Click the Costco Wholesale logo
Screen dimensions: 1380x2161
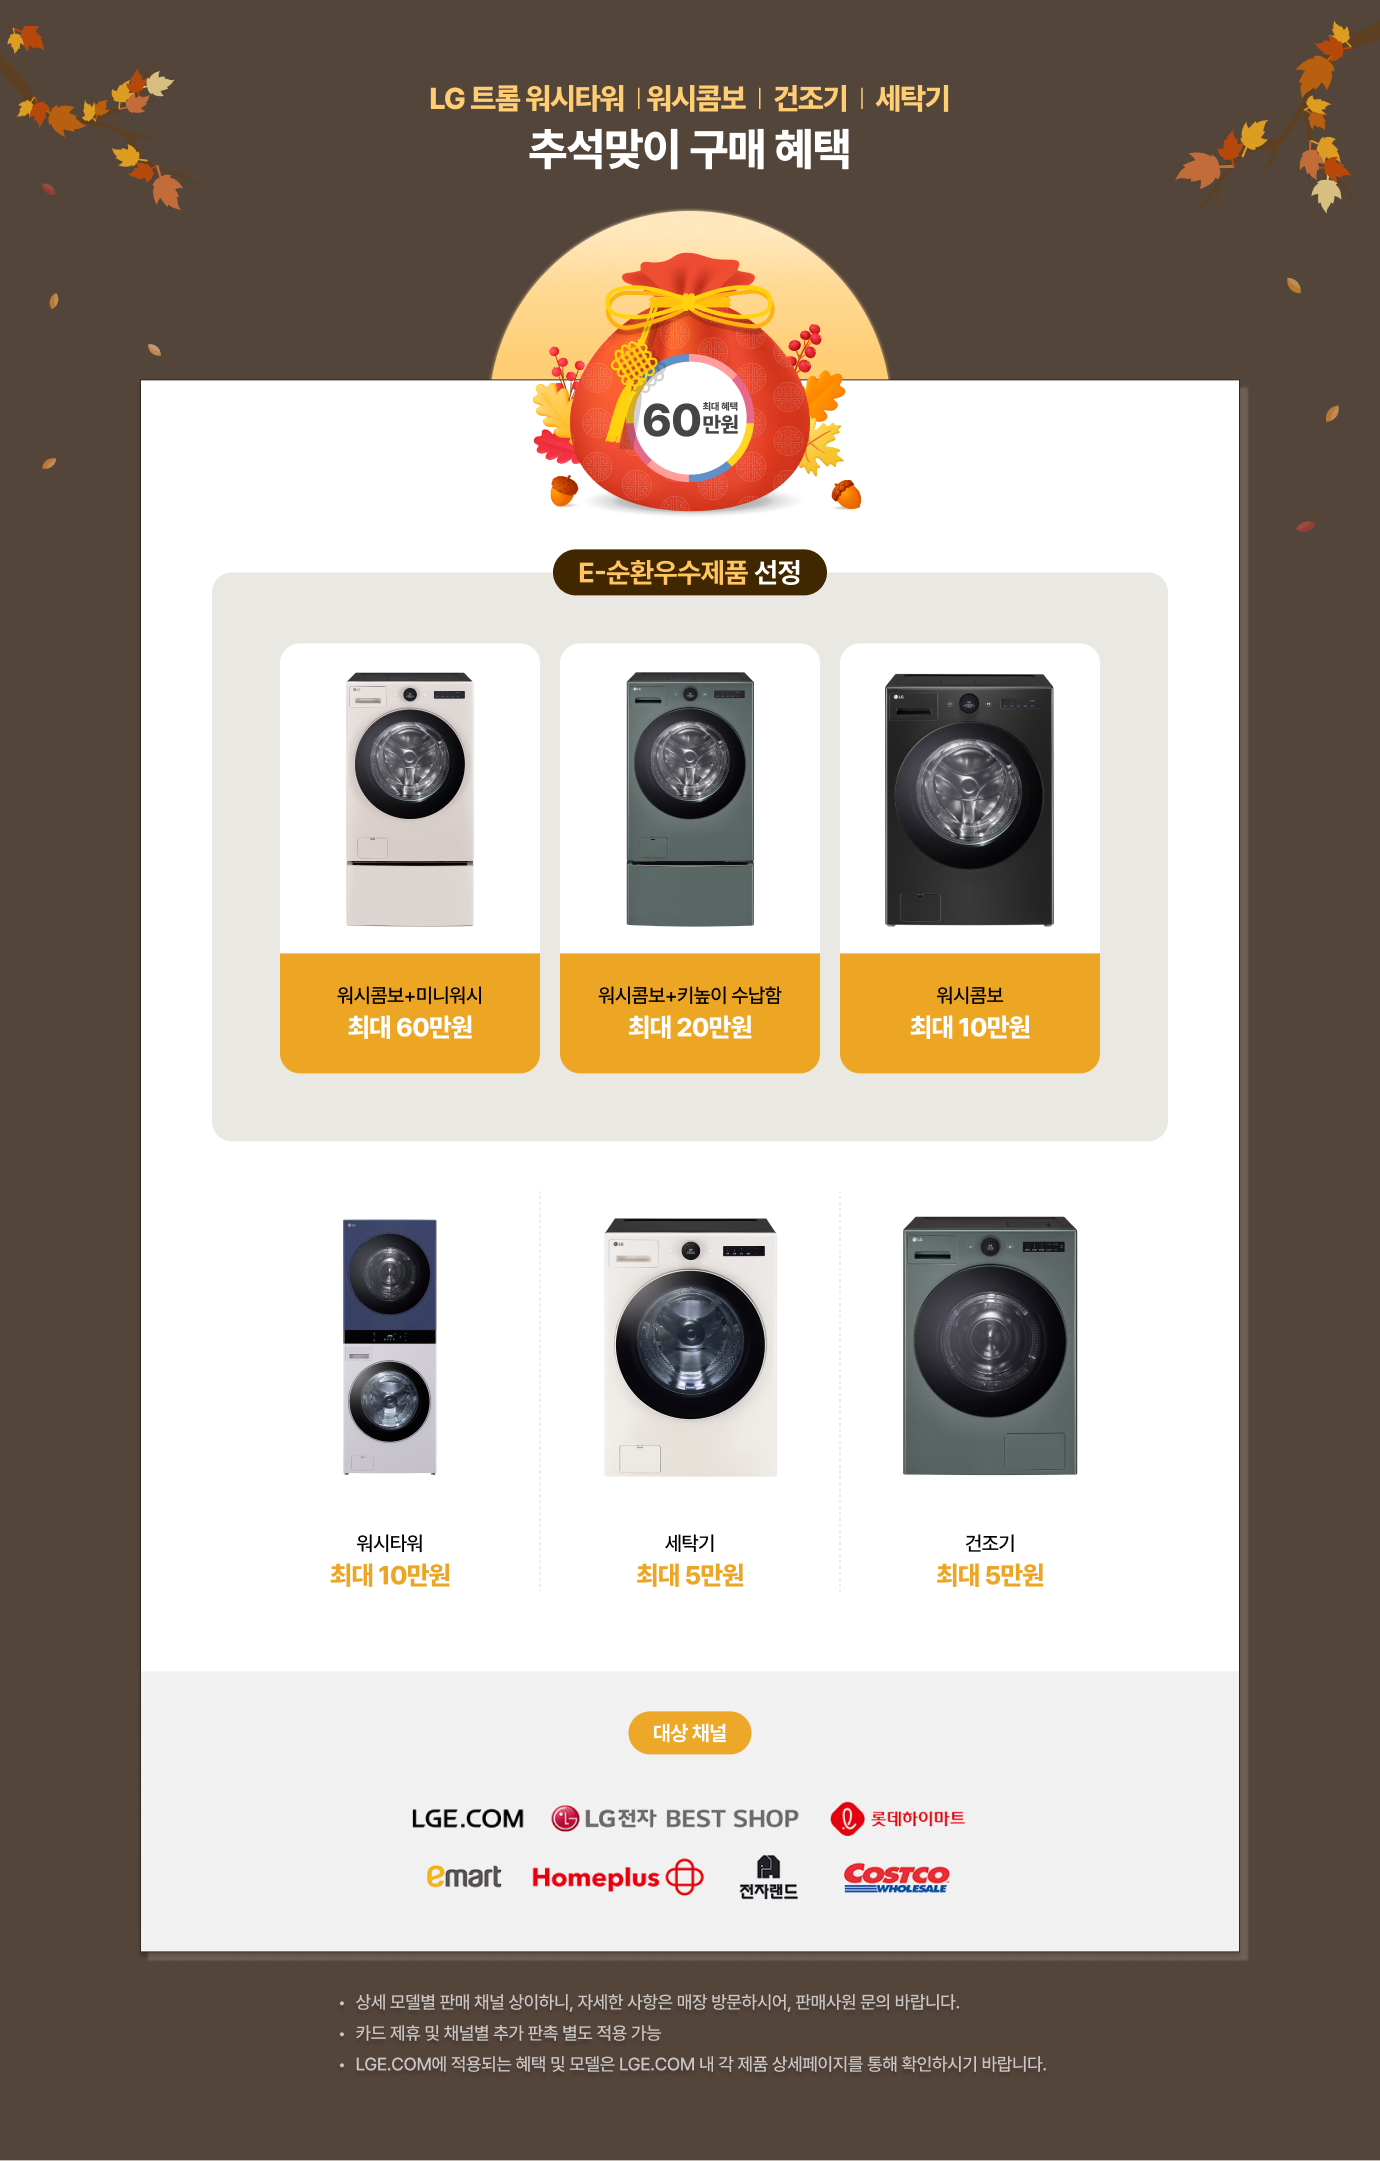896,1877
